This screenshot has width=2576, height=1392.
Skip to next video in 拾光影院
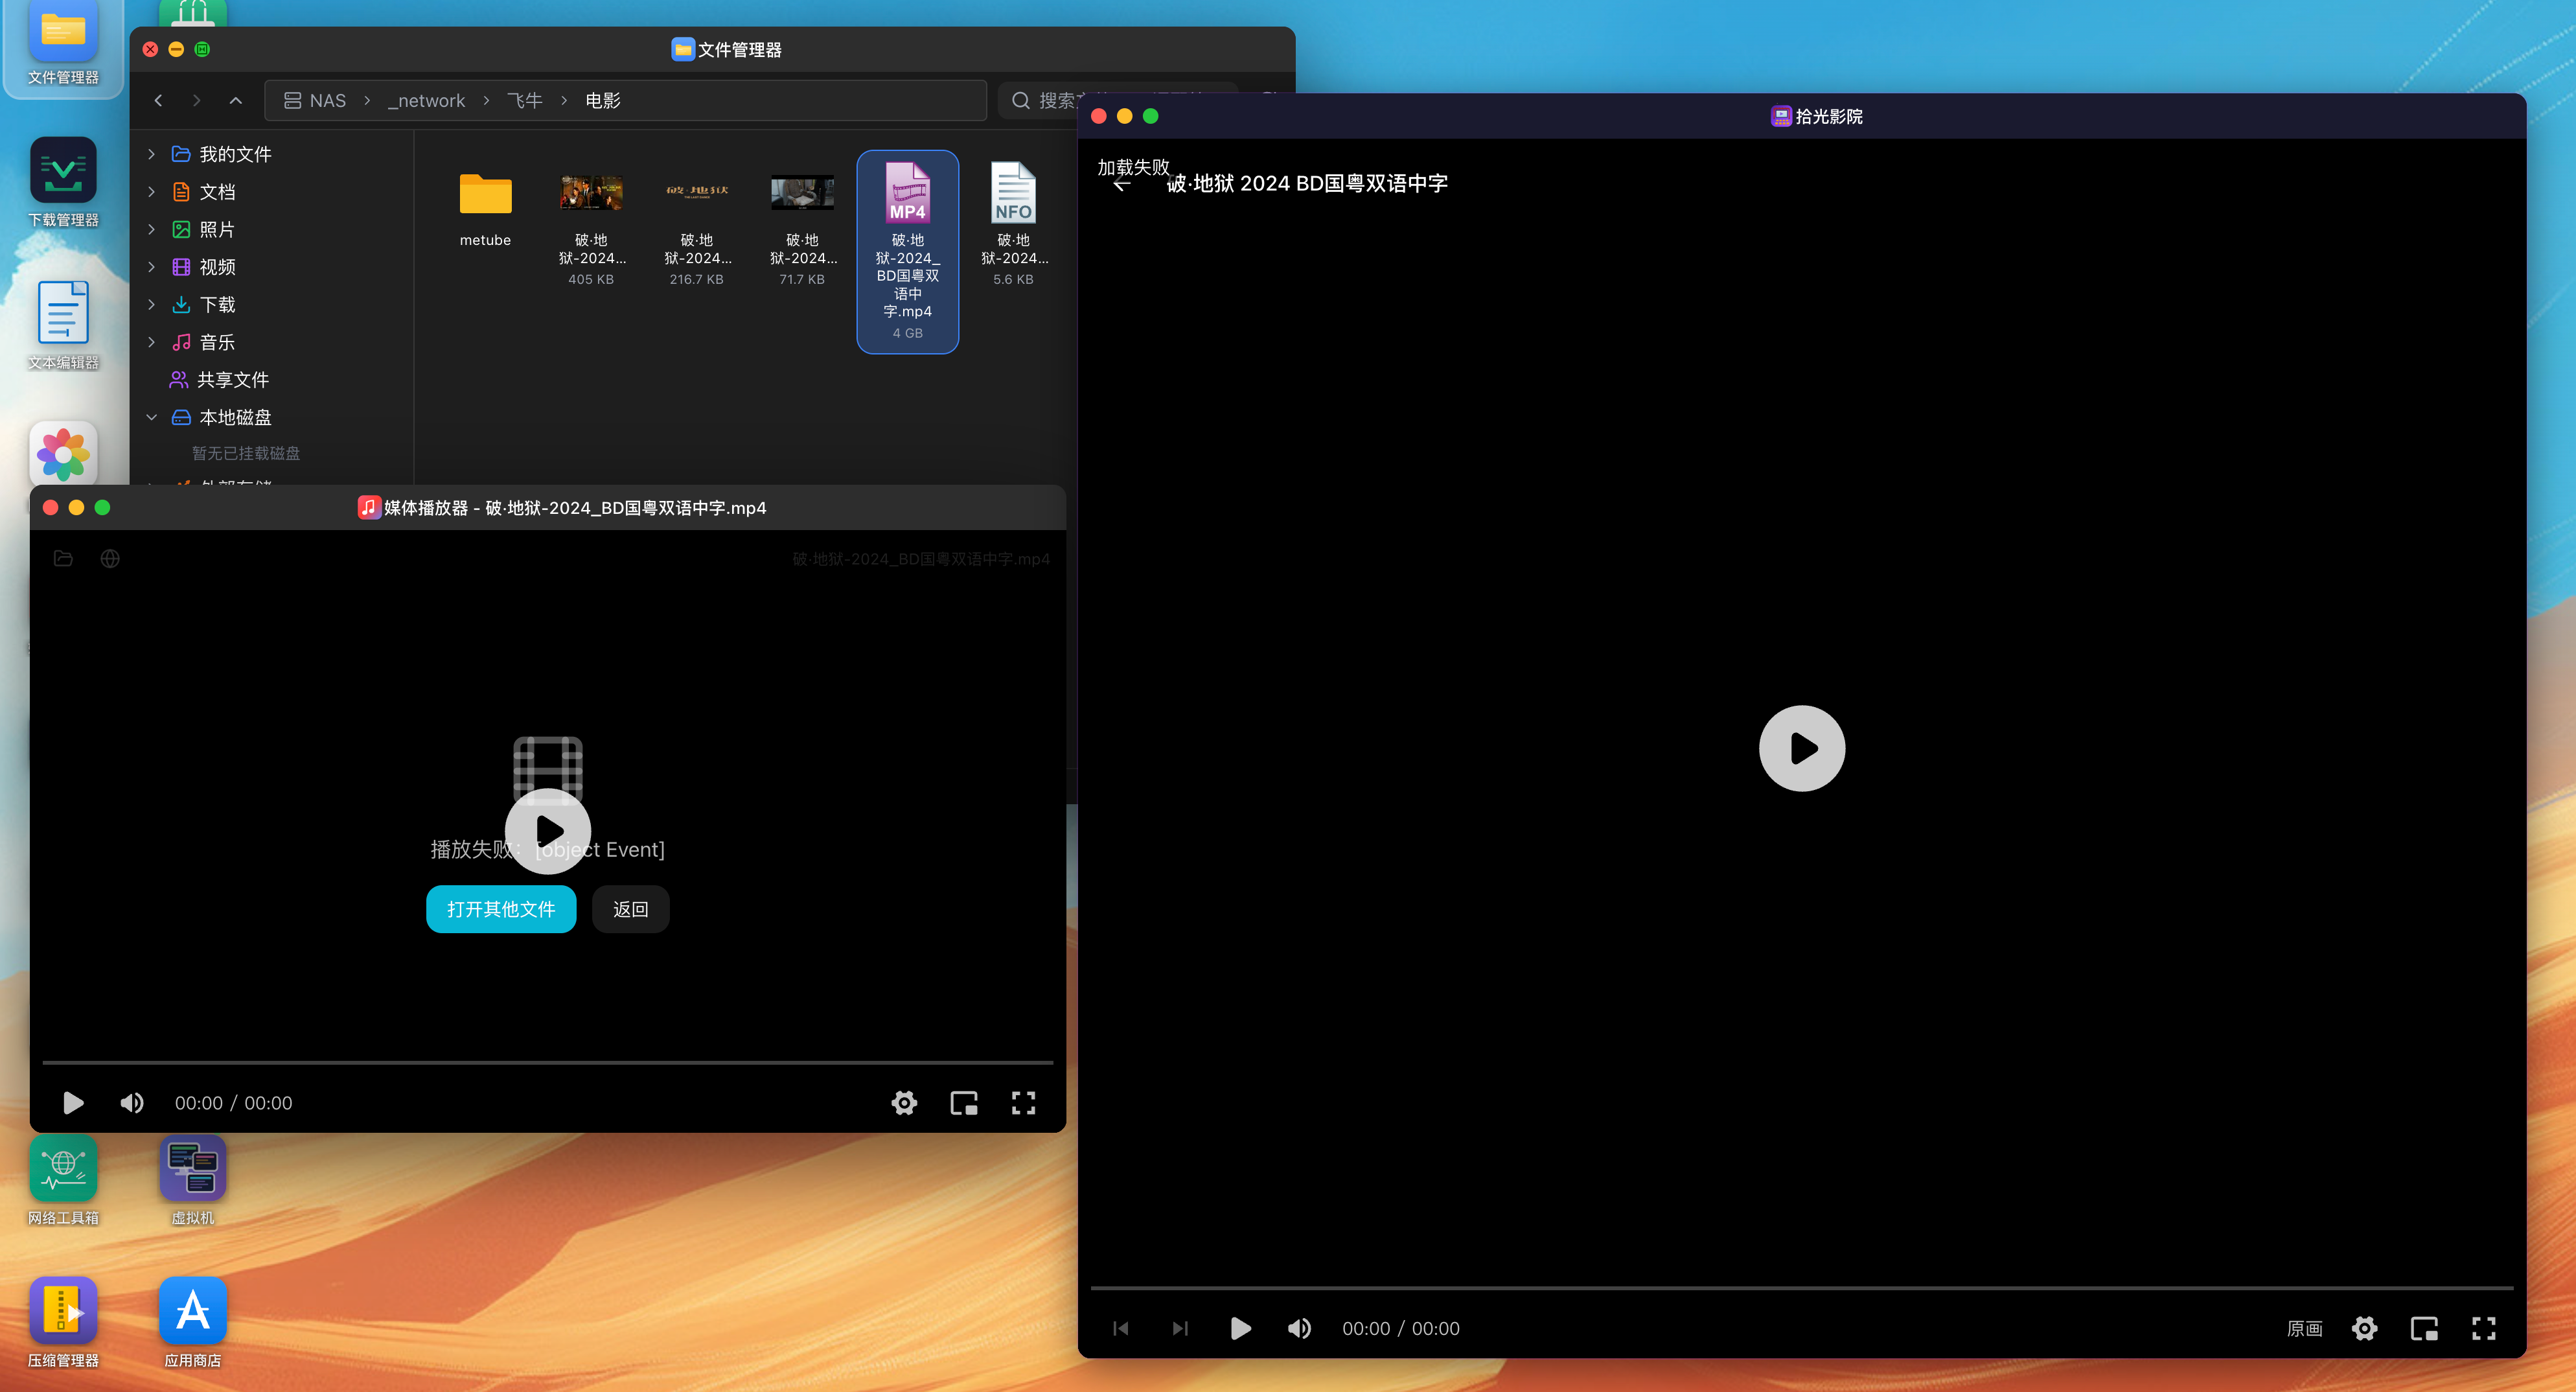pyautogui.click(x=1180, y=1328)
